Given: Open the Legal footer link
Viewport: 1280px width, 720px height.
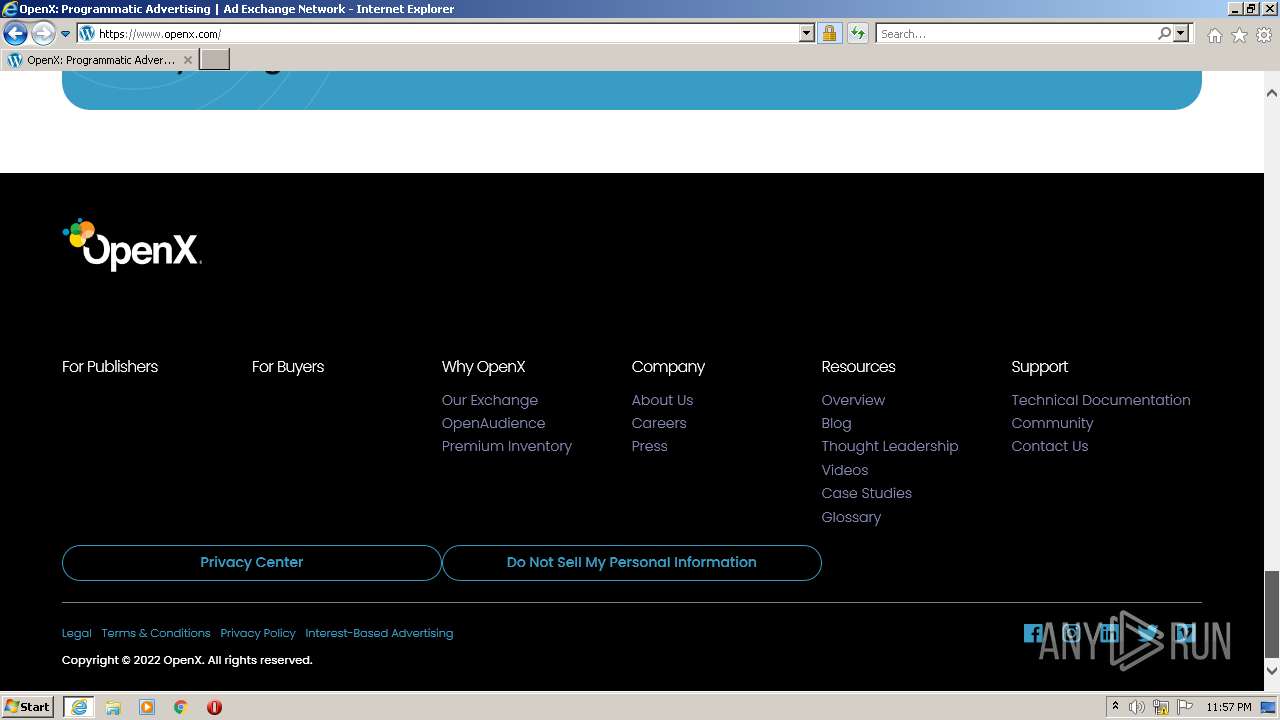Looking at the screenshot, I should 76,633.
